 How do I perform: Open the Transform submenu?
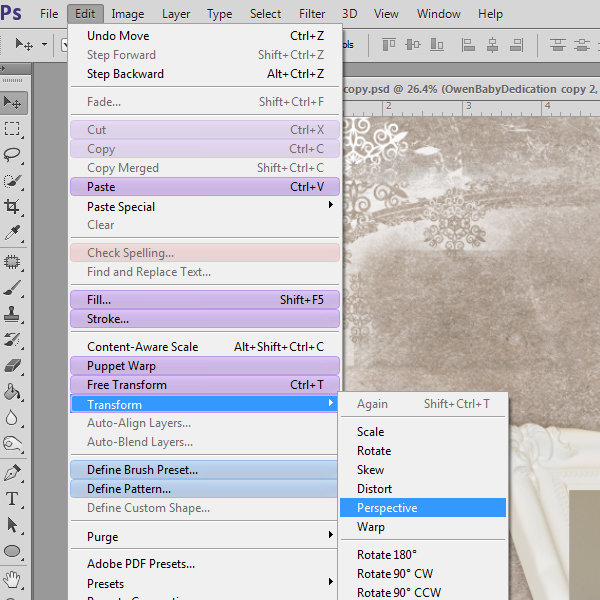[x=205, y=404]
